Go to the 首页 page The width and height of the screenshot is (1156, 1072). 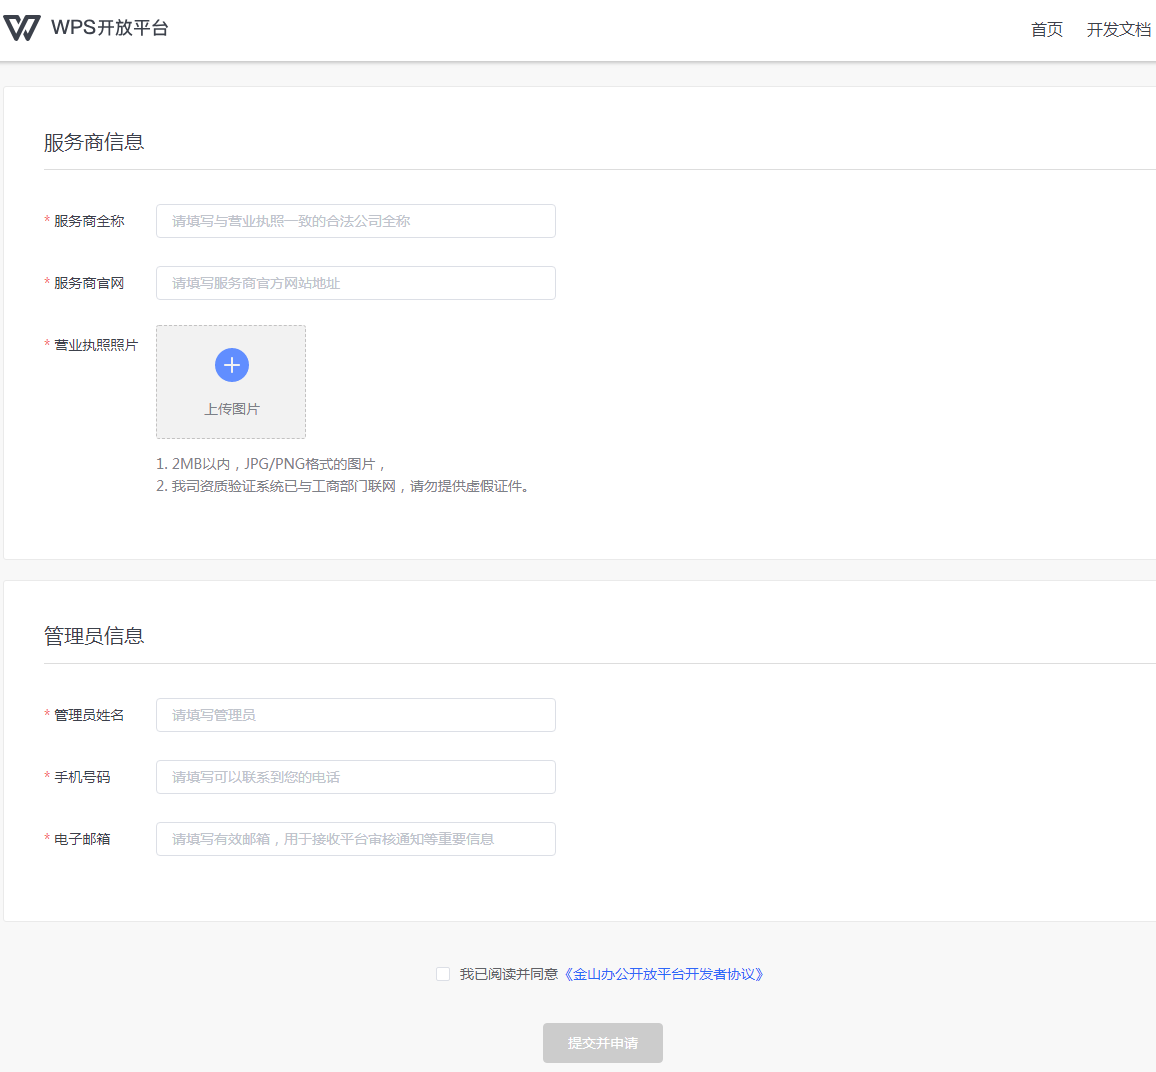click(x=1046, y=30)
